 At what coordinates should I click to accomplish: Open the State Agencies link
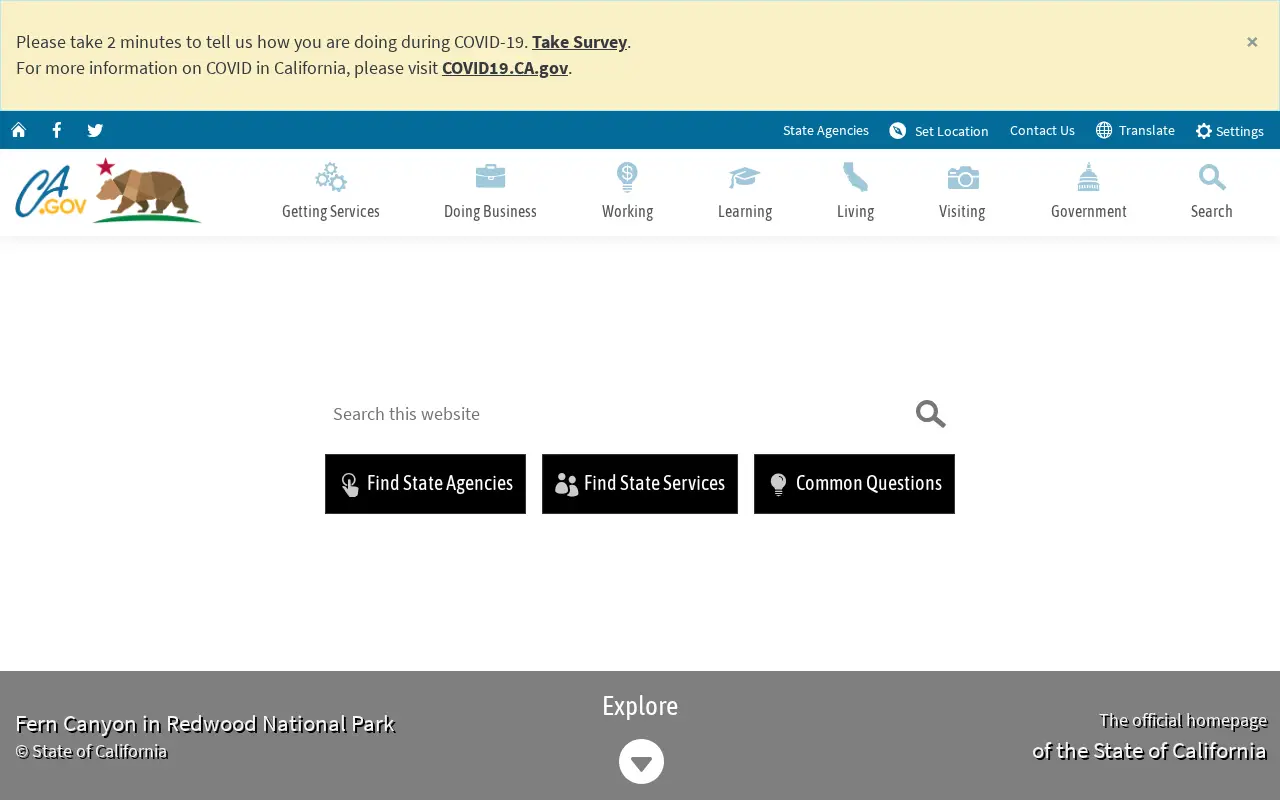[x=826, y=131]
